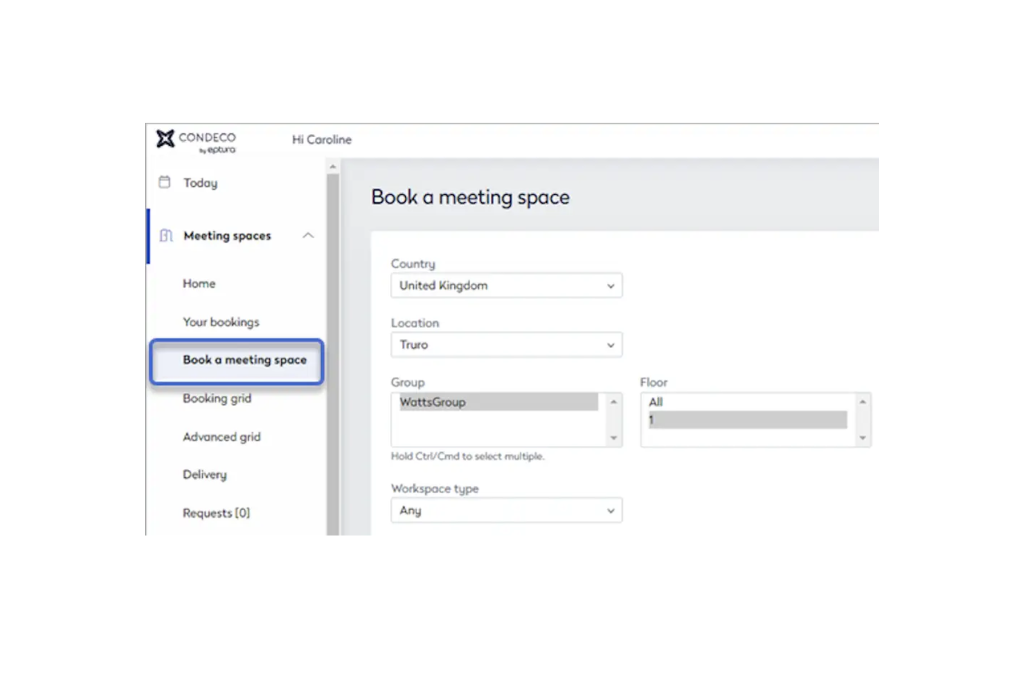
Task: Open the Advanced grid view
Action: (222, 437)
